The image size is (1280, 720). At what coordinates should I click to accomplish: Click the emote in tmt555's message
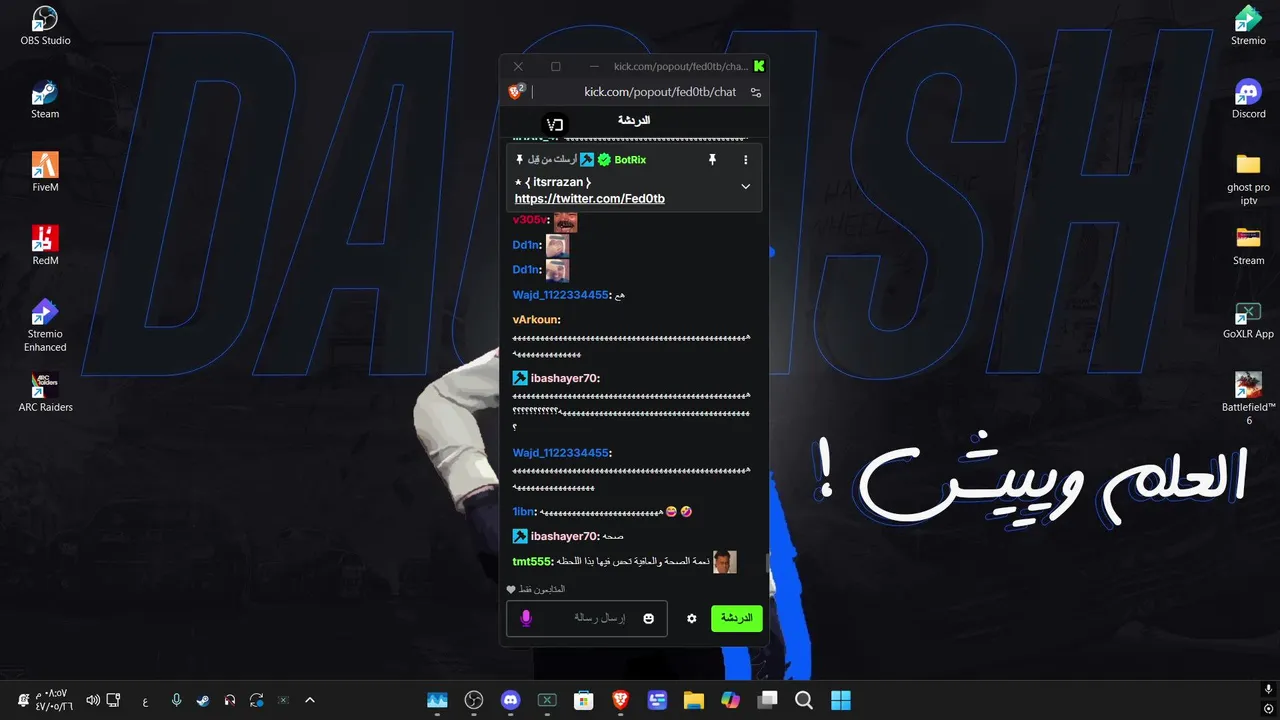[x=725, y=562]
